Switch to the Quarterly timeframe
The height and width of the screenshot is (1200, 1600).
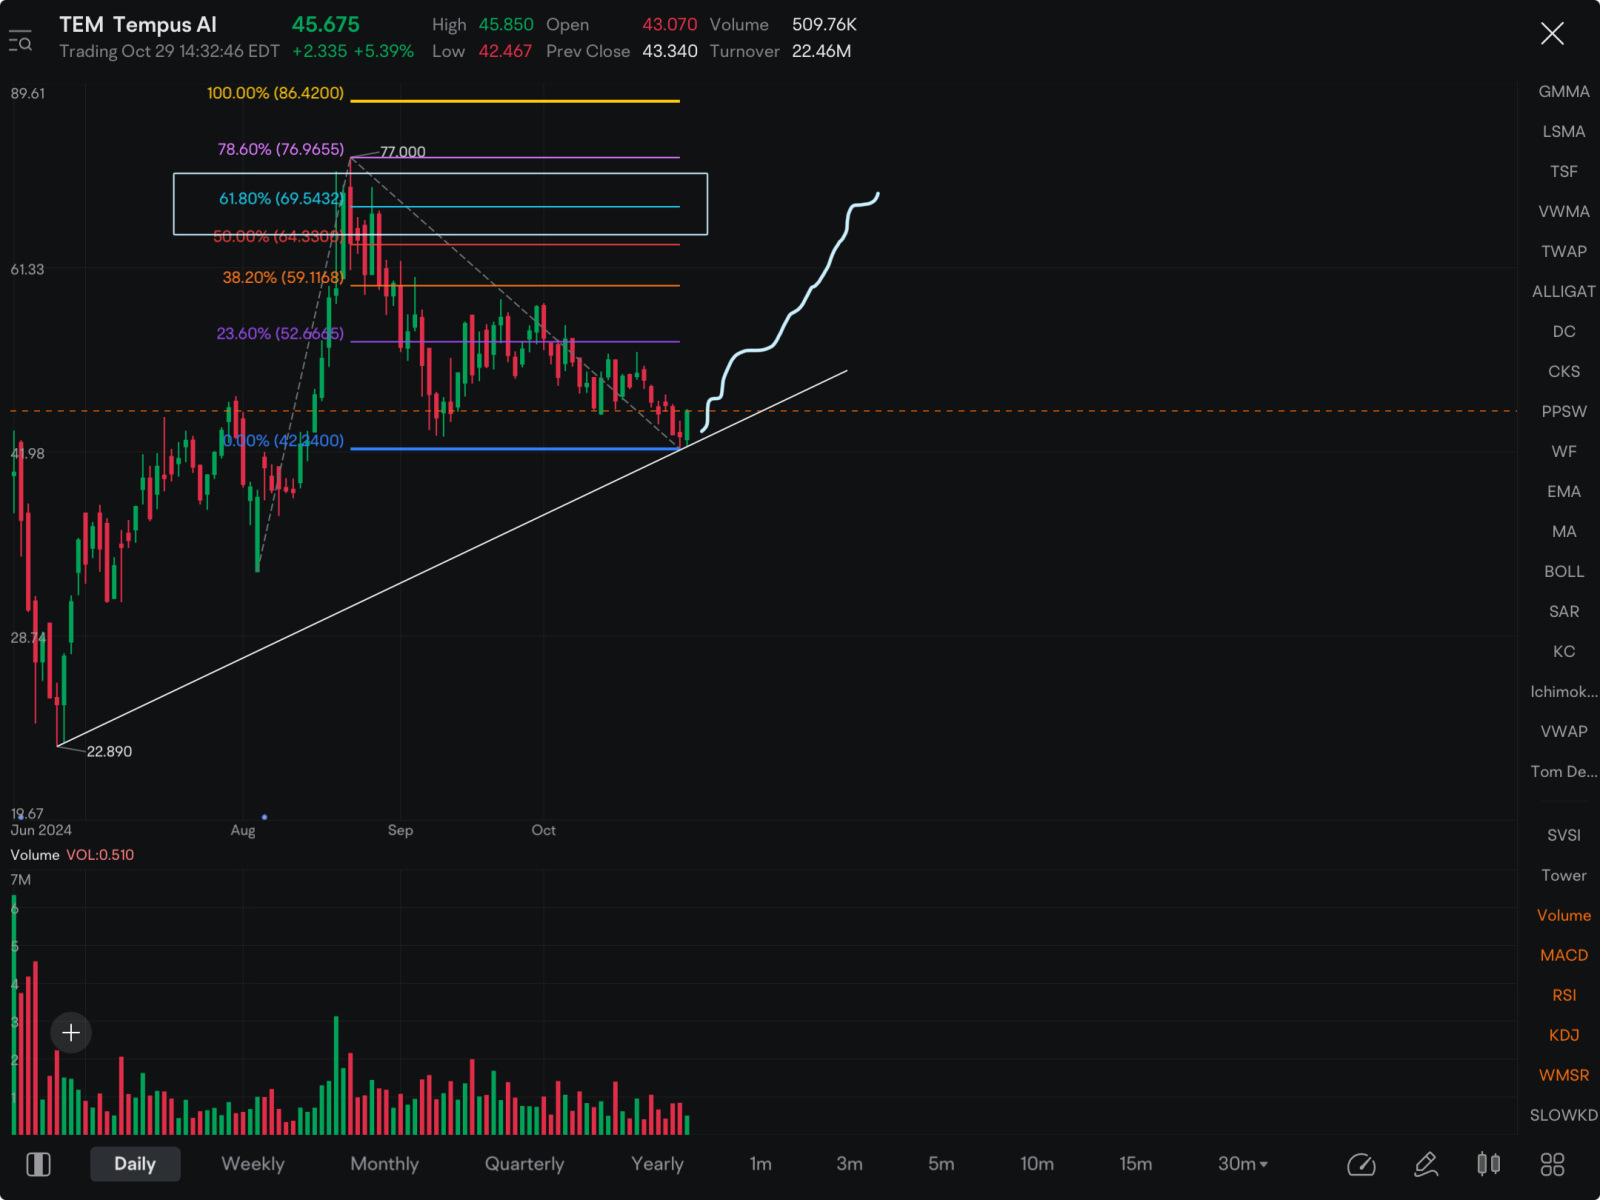pyautogui.click(x=524, y=1164)
